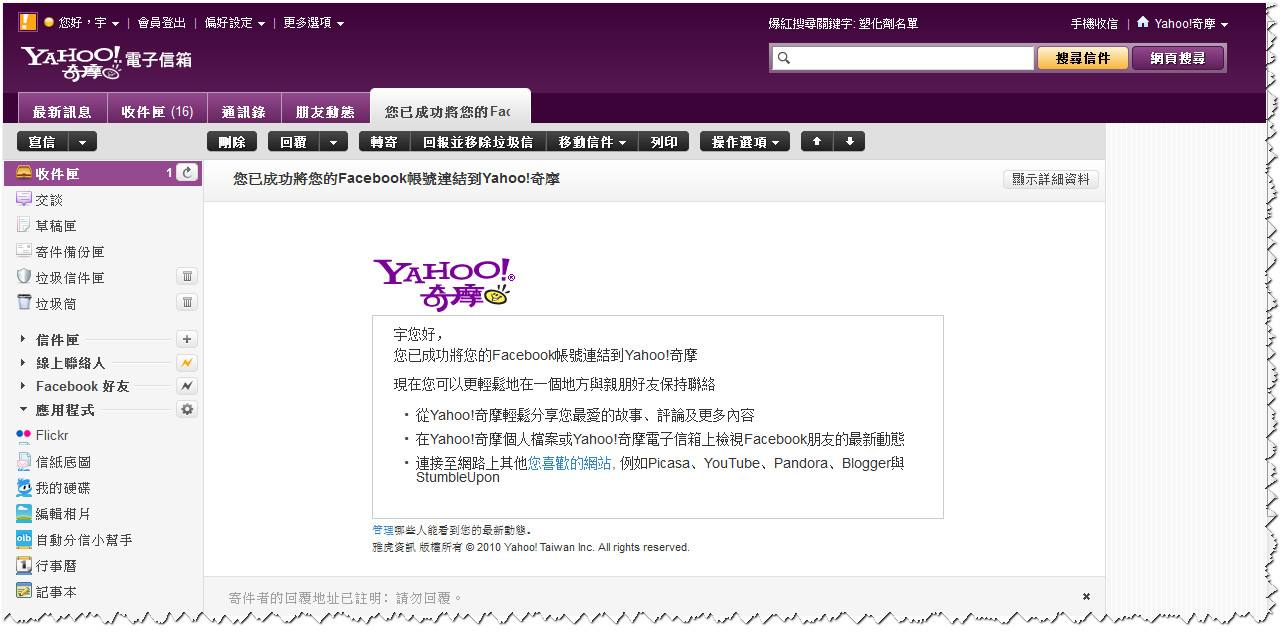Image resolution: width=1287 pixels, height=633 pixels.
Task: Click the 轉寄 forward button
Action: 384,142
